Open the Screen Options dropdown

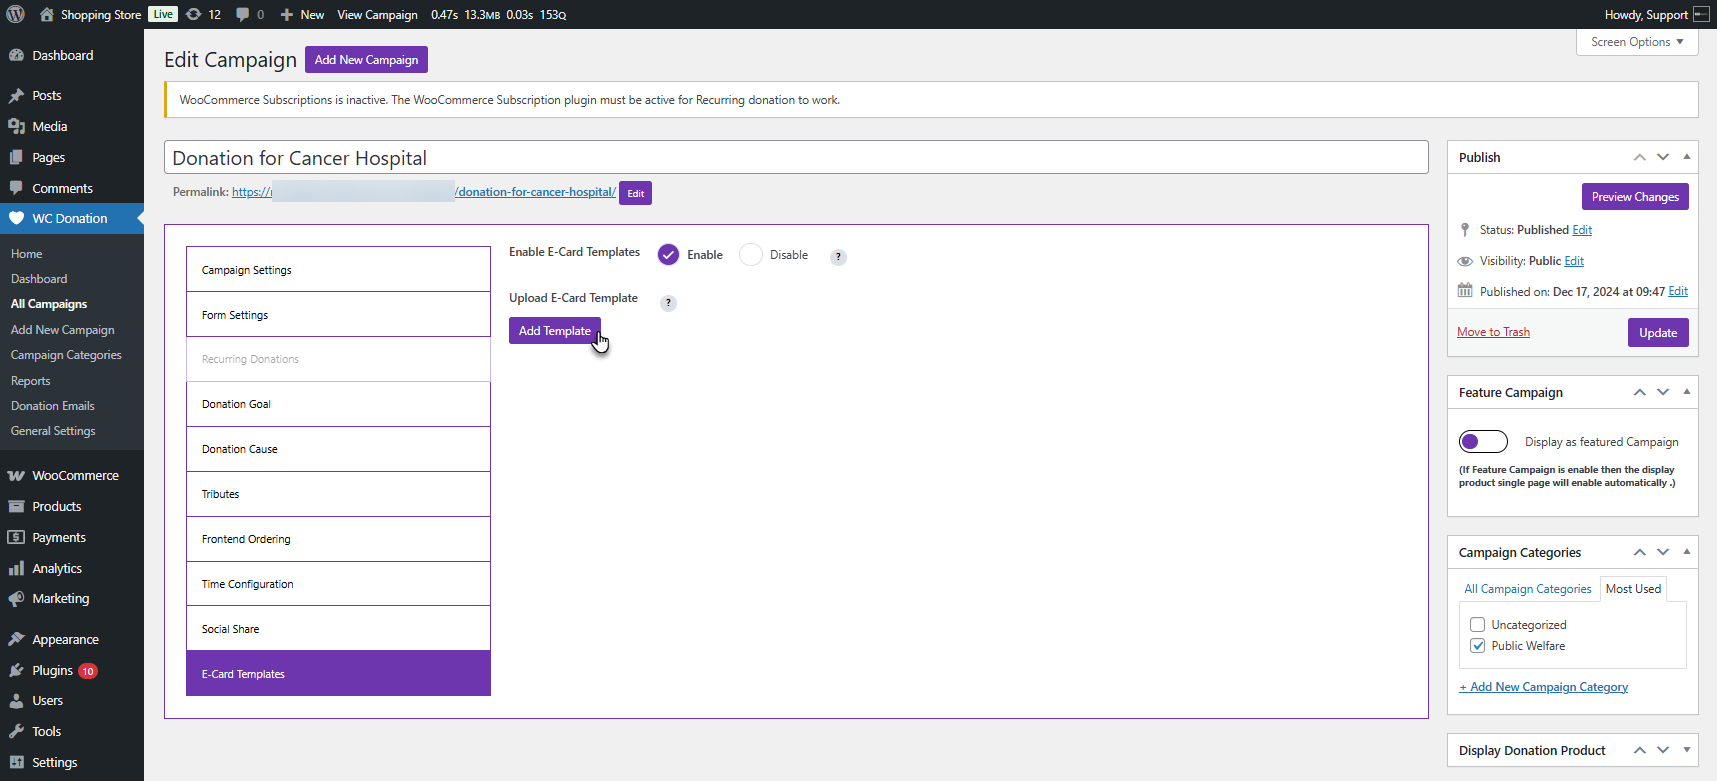coord(1636,42)
